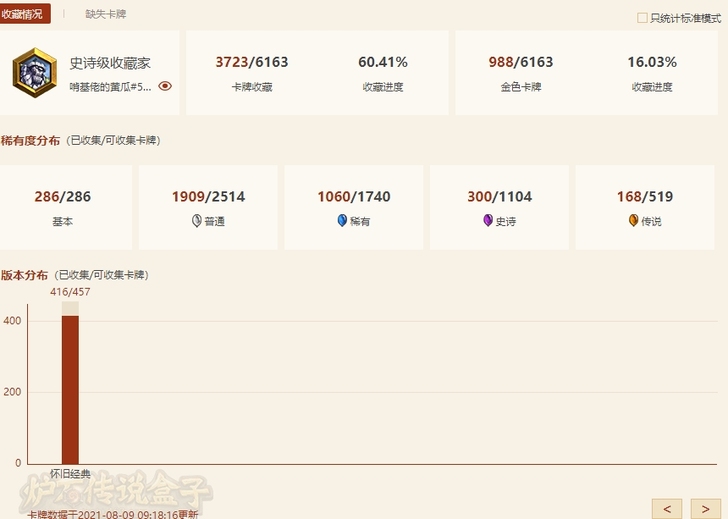Click the 16.03% golden progress value
This screenshot has height=519, width=728.
click(x=652, y=62)
